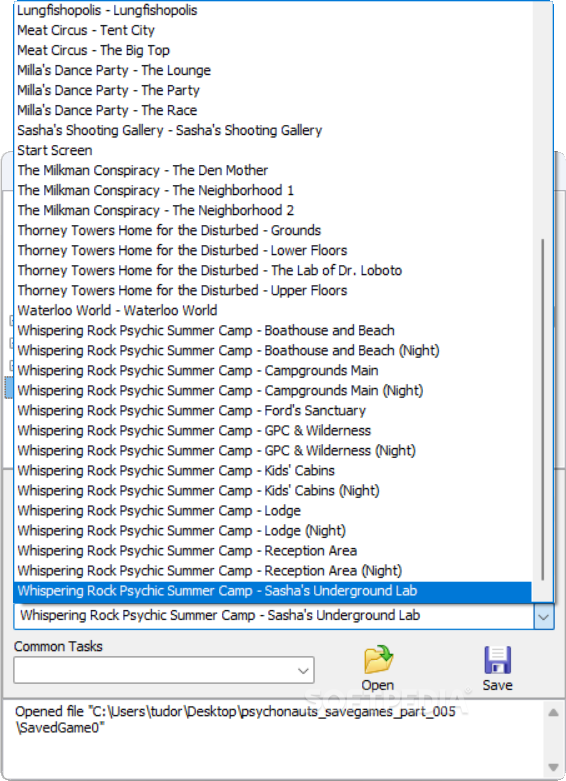Click the log panel scroll up arrow
Image resolution: width=566 pixels, height=781 pixels.
pyautogui.click(x=554, y=713)
